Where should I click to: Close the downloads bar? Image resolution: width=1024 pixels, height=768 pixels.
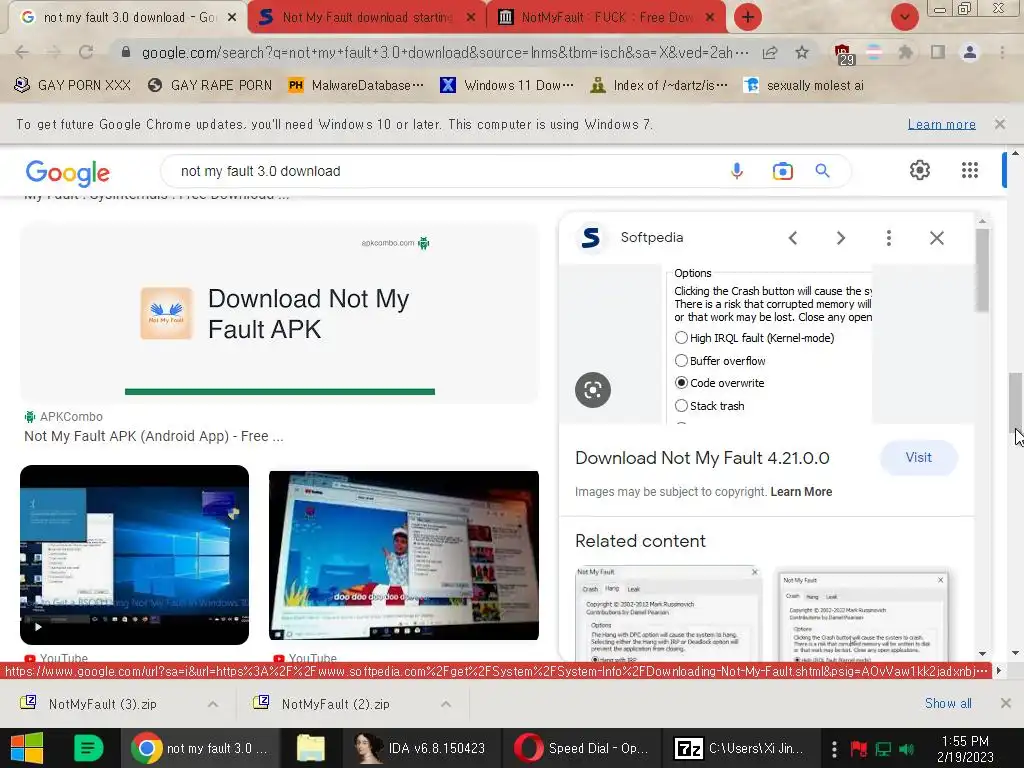pos(1005,703)
